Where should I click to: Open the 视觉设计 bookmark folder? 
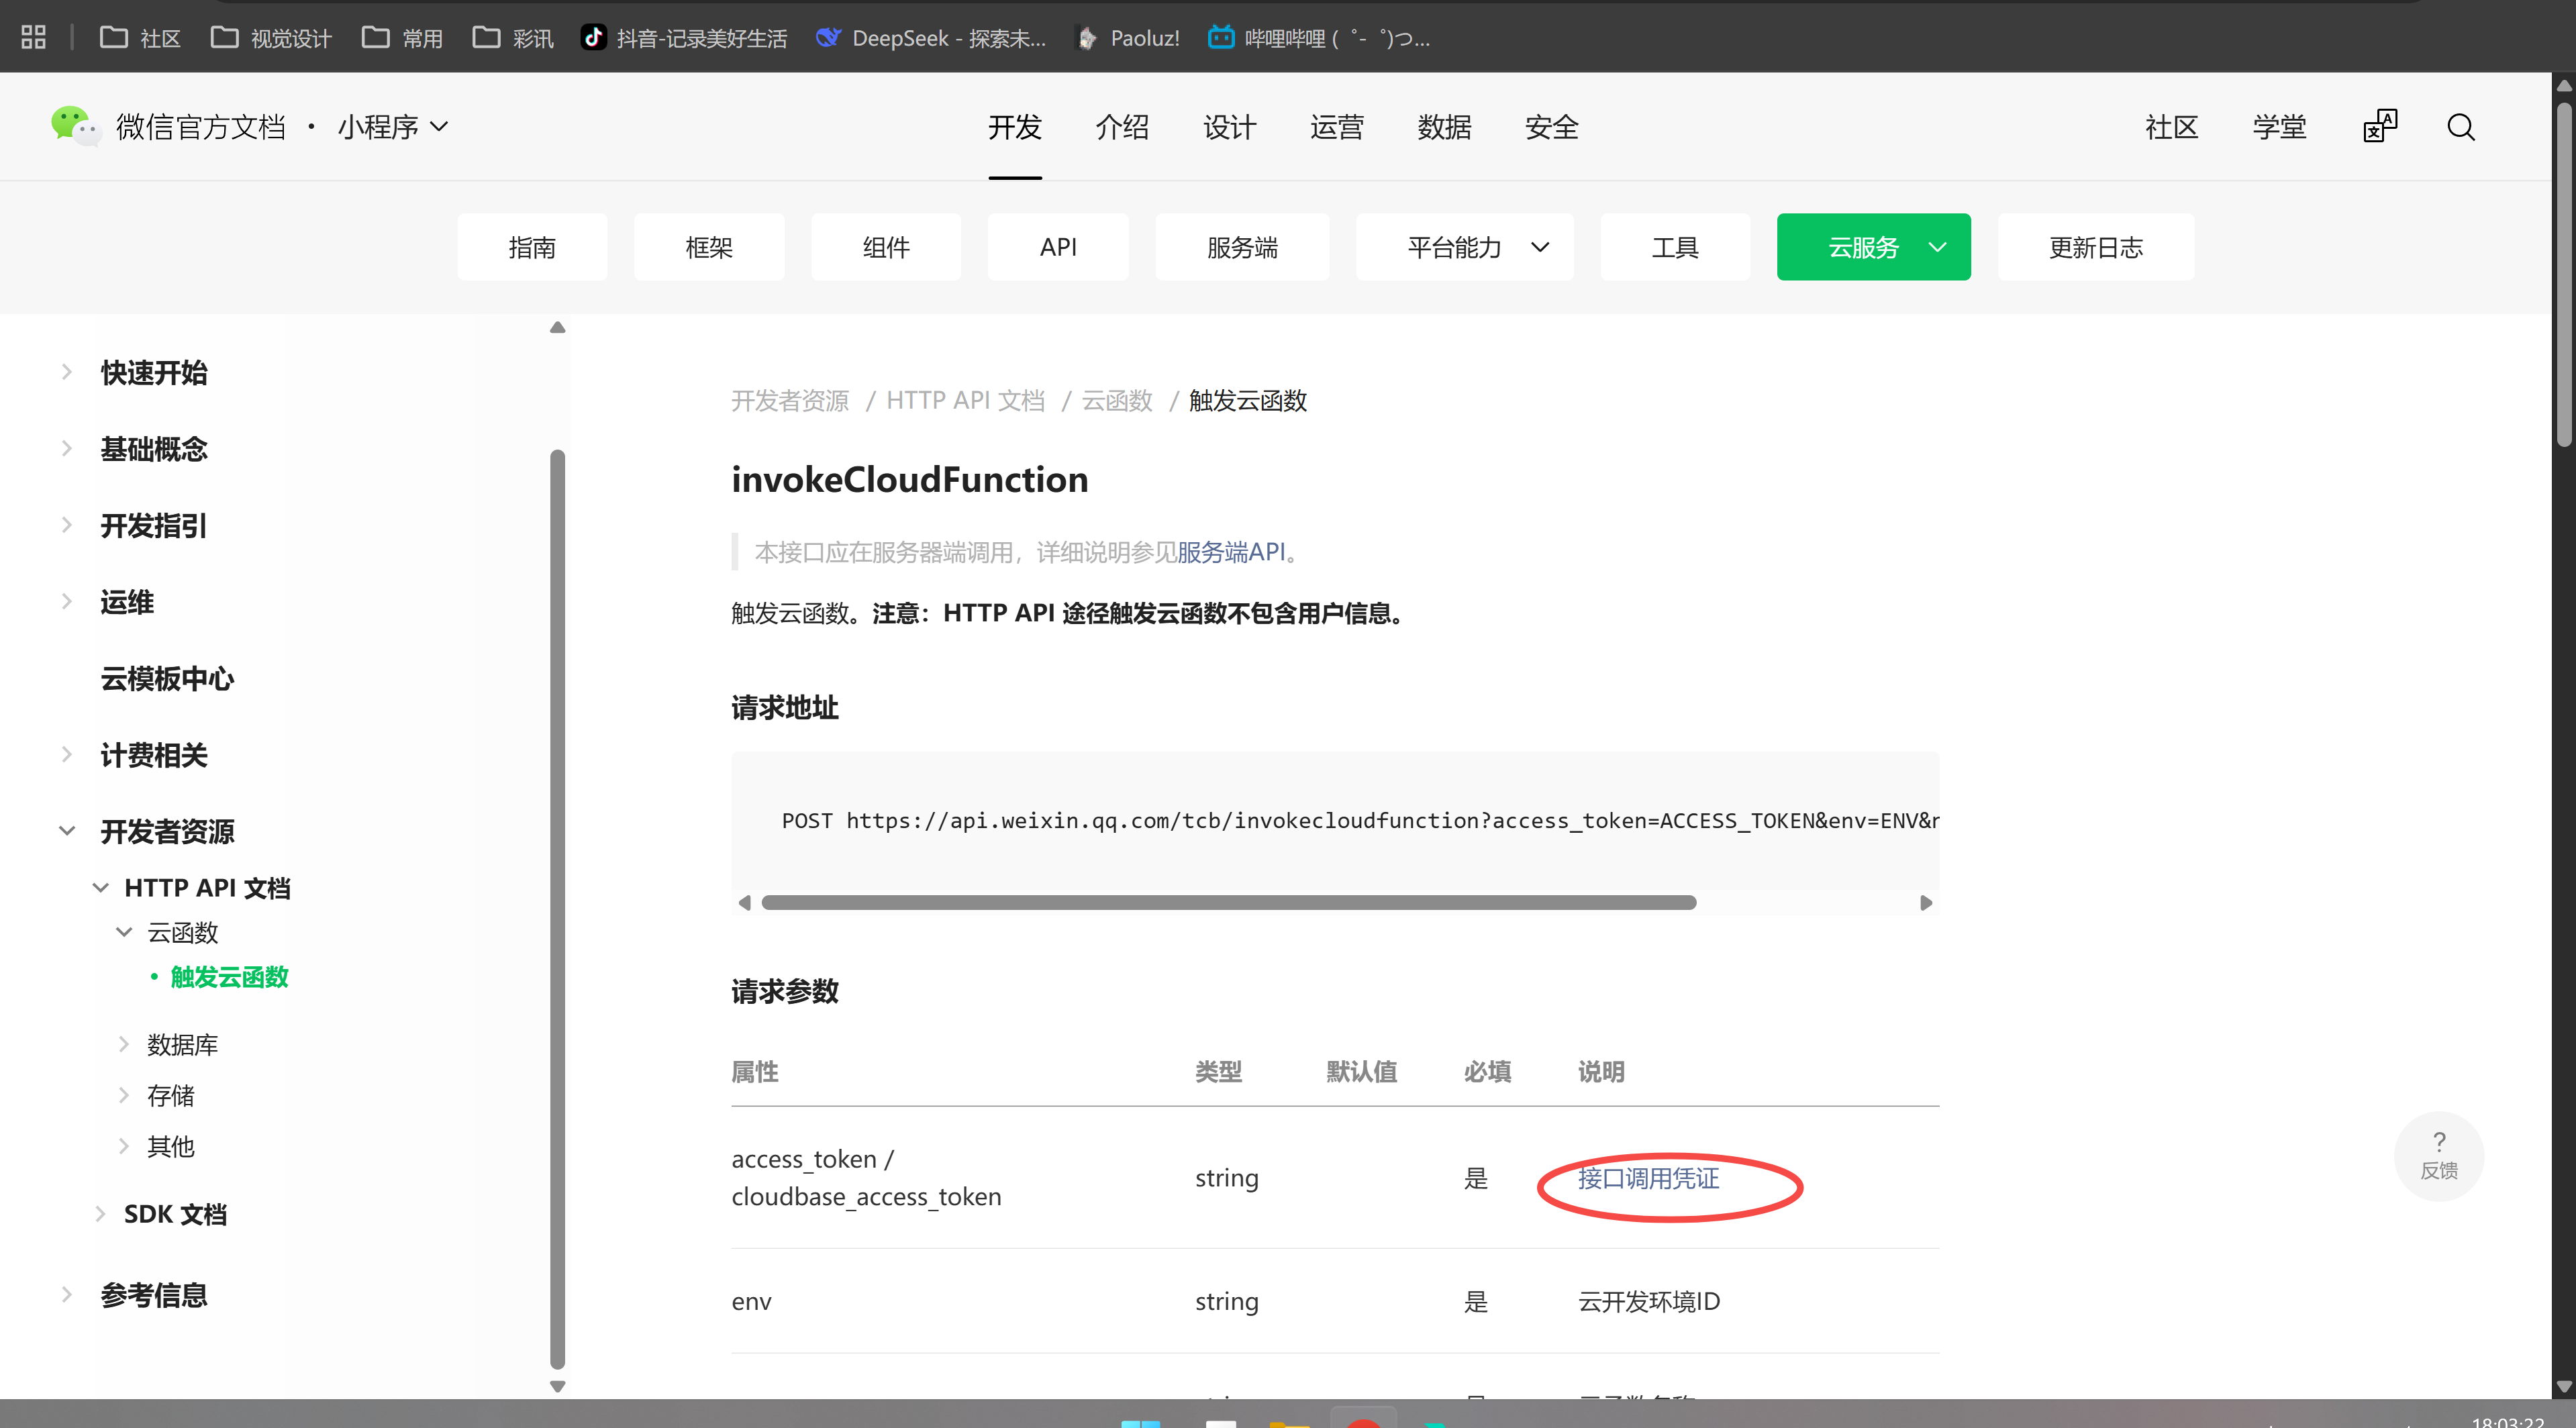271,38
